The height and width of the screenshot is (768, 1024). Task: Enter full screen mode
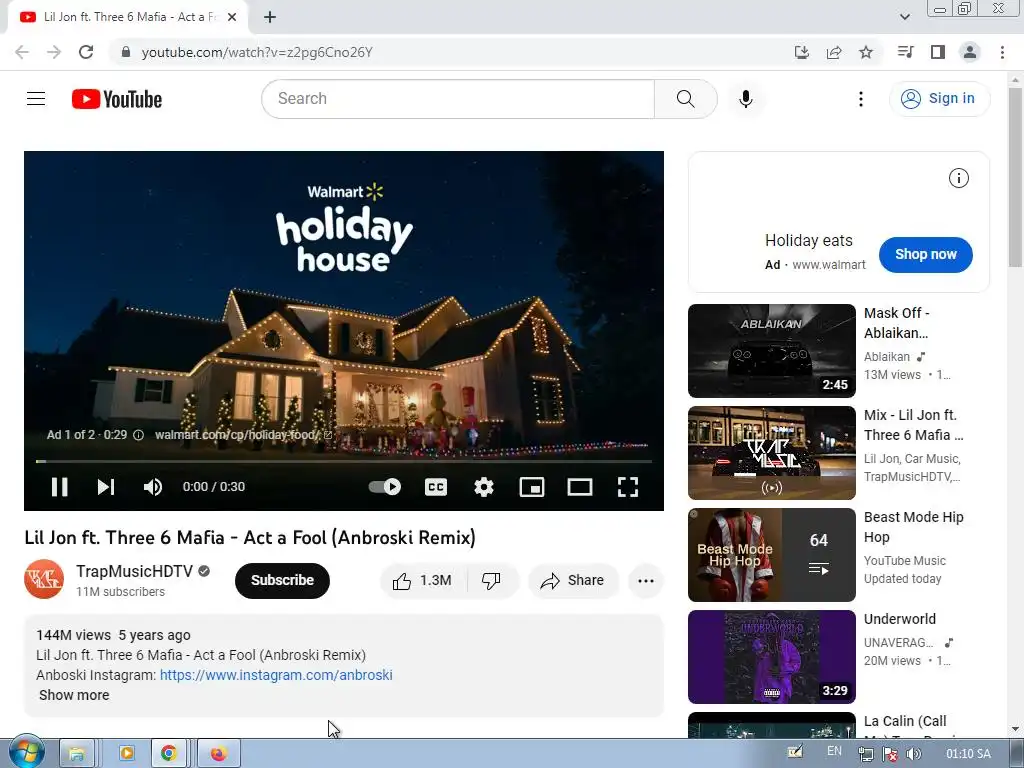tap(628, 487)
